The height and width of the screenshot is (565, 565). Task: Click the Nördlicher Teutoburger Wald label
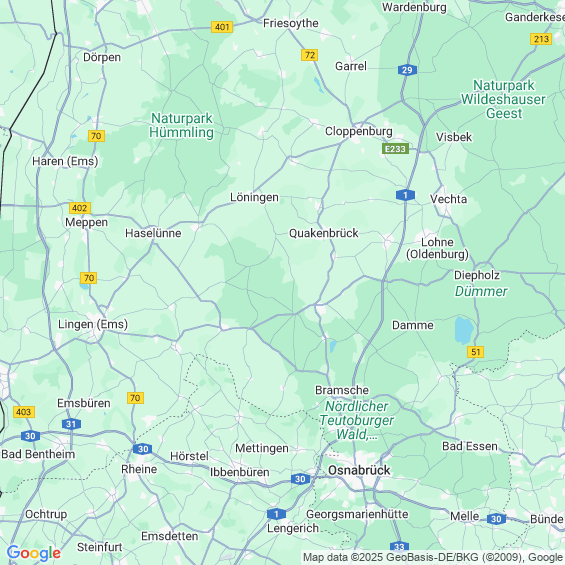[x=356, y=420]
